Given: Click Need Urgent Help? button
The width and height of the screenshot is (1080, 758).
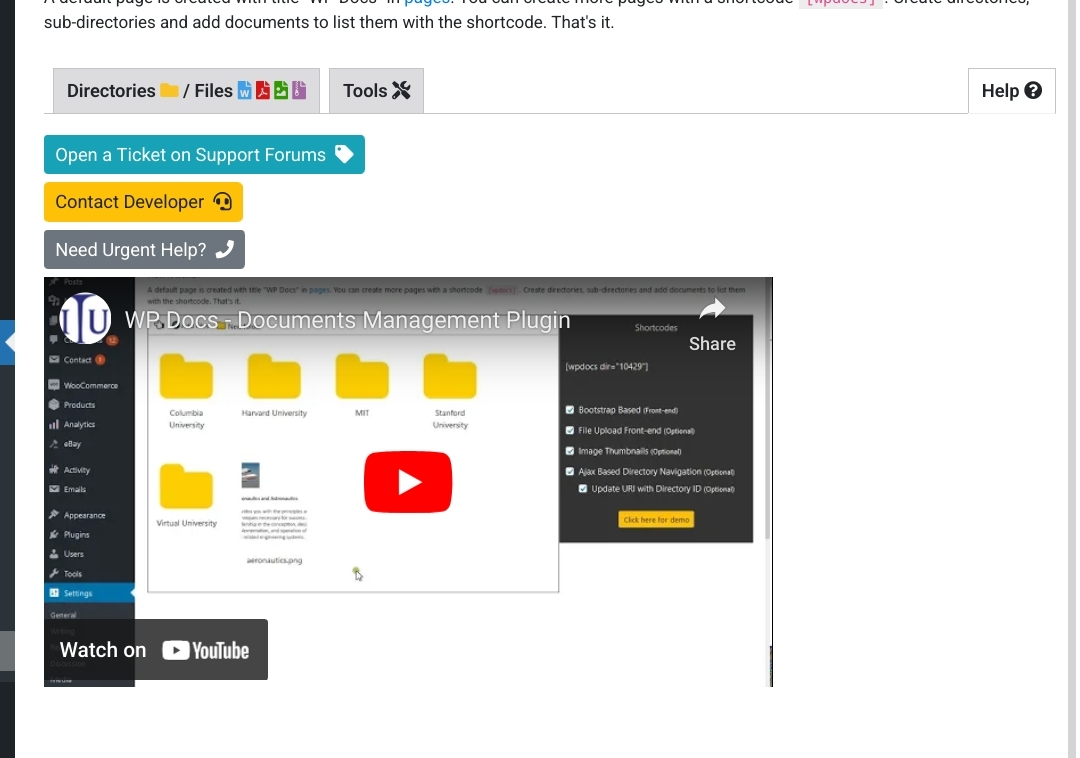Looking at the screenshot, I should [144, 249].
